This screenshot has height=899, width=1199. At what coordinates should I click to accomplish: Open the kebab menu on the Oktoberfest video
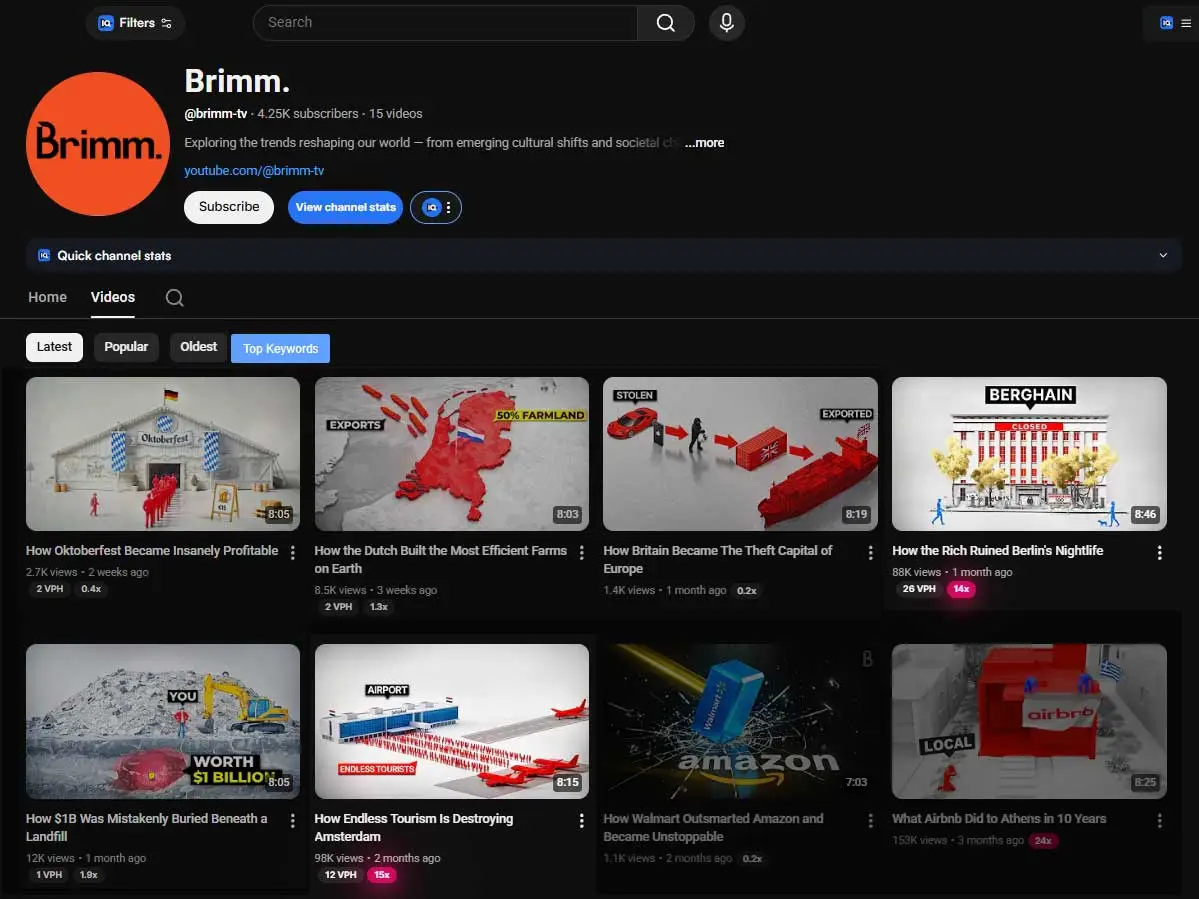(x=292, y=551)
